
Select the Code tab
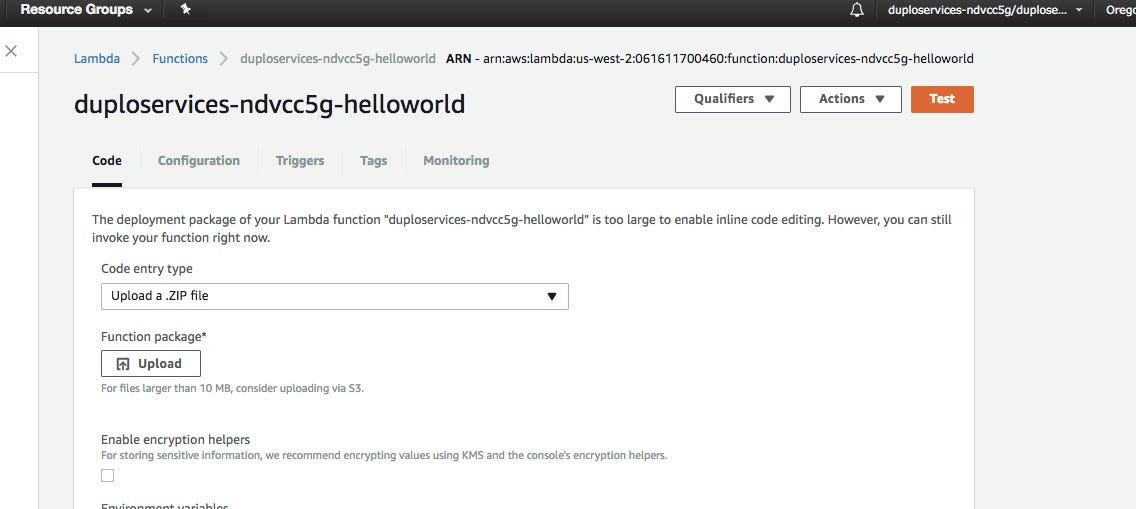click(107, 160)
